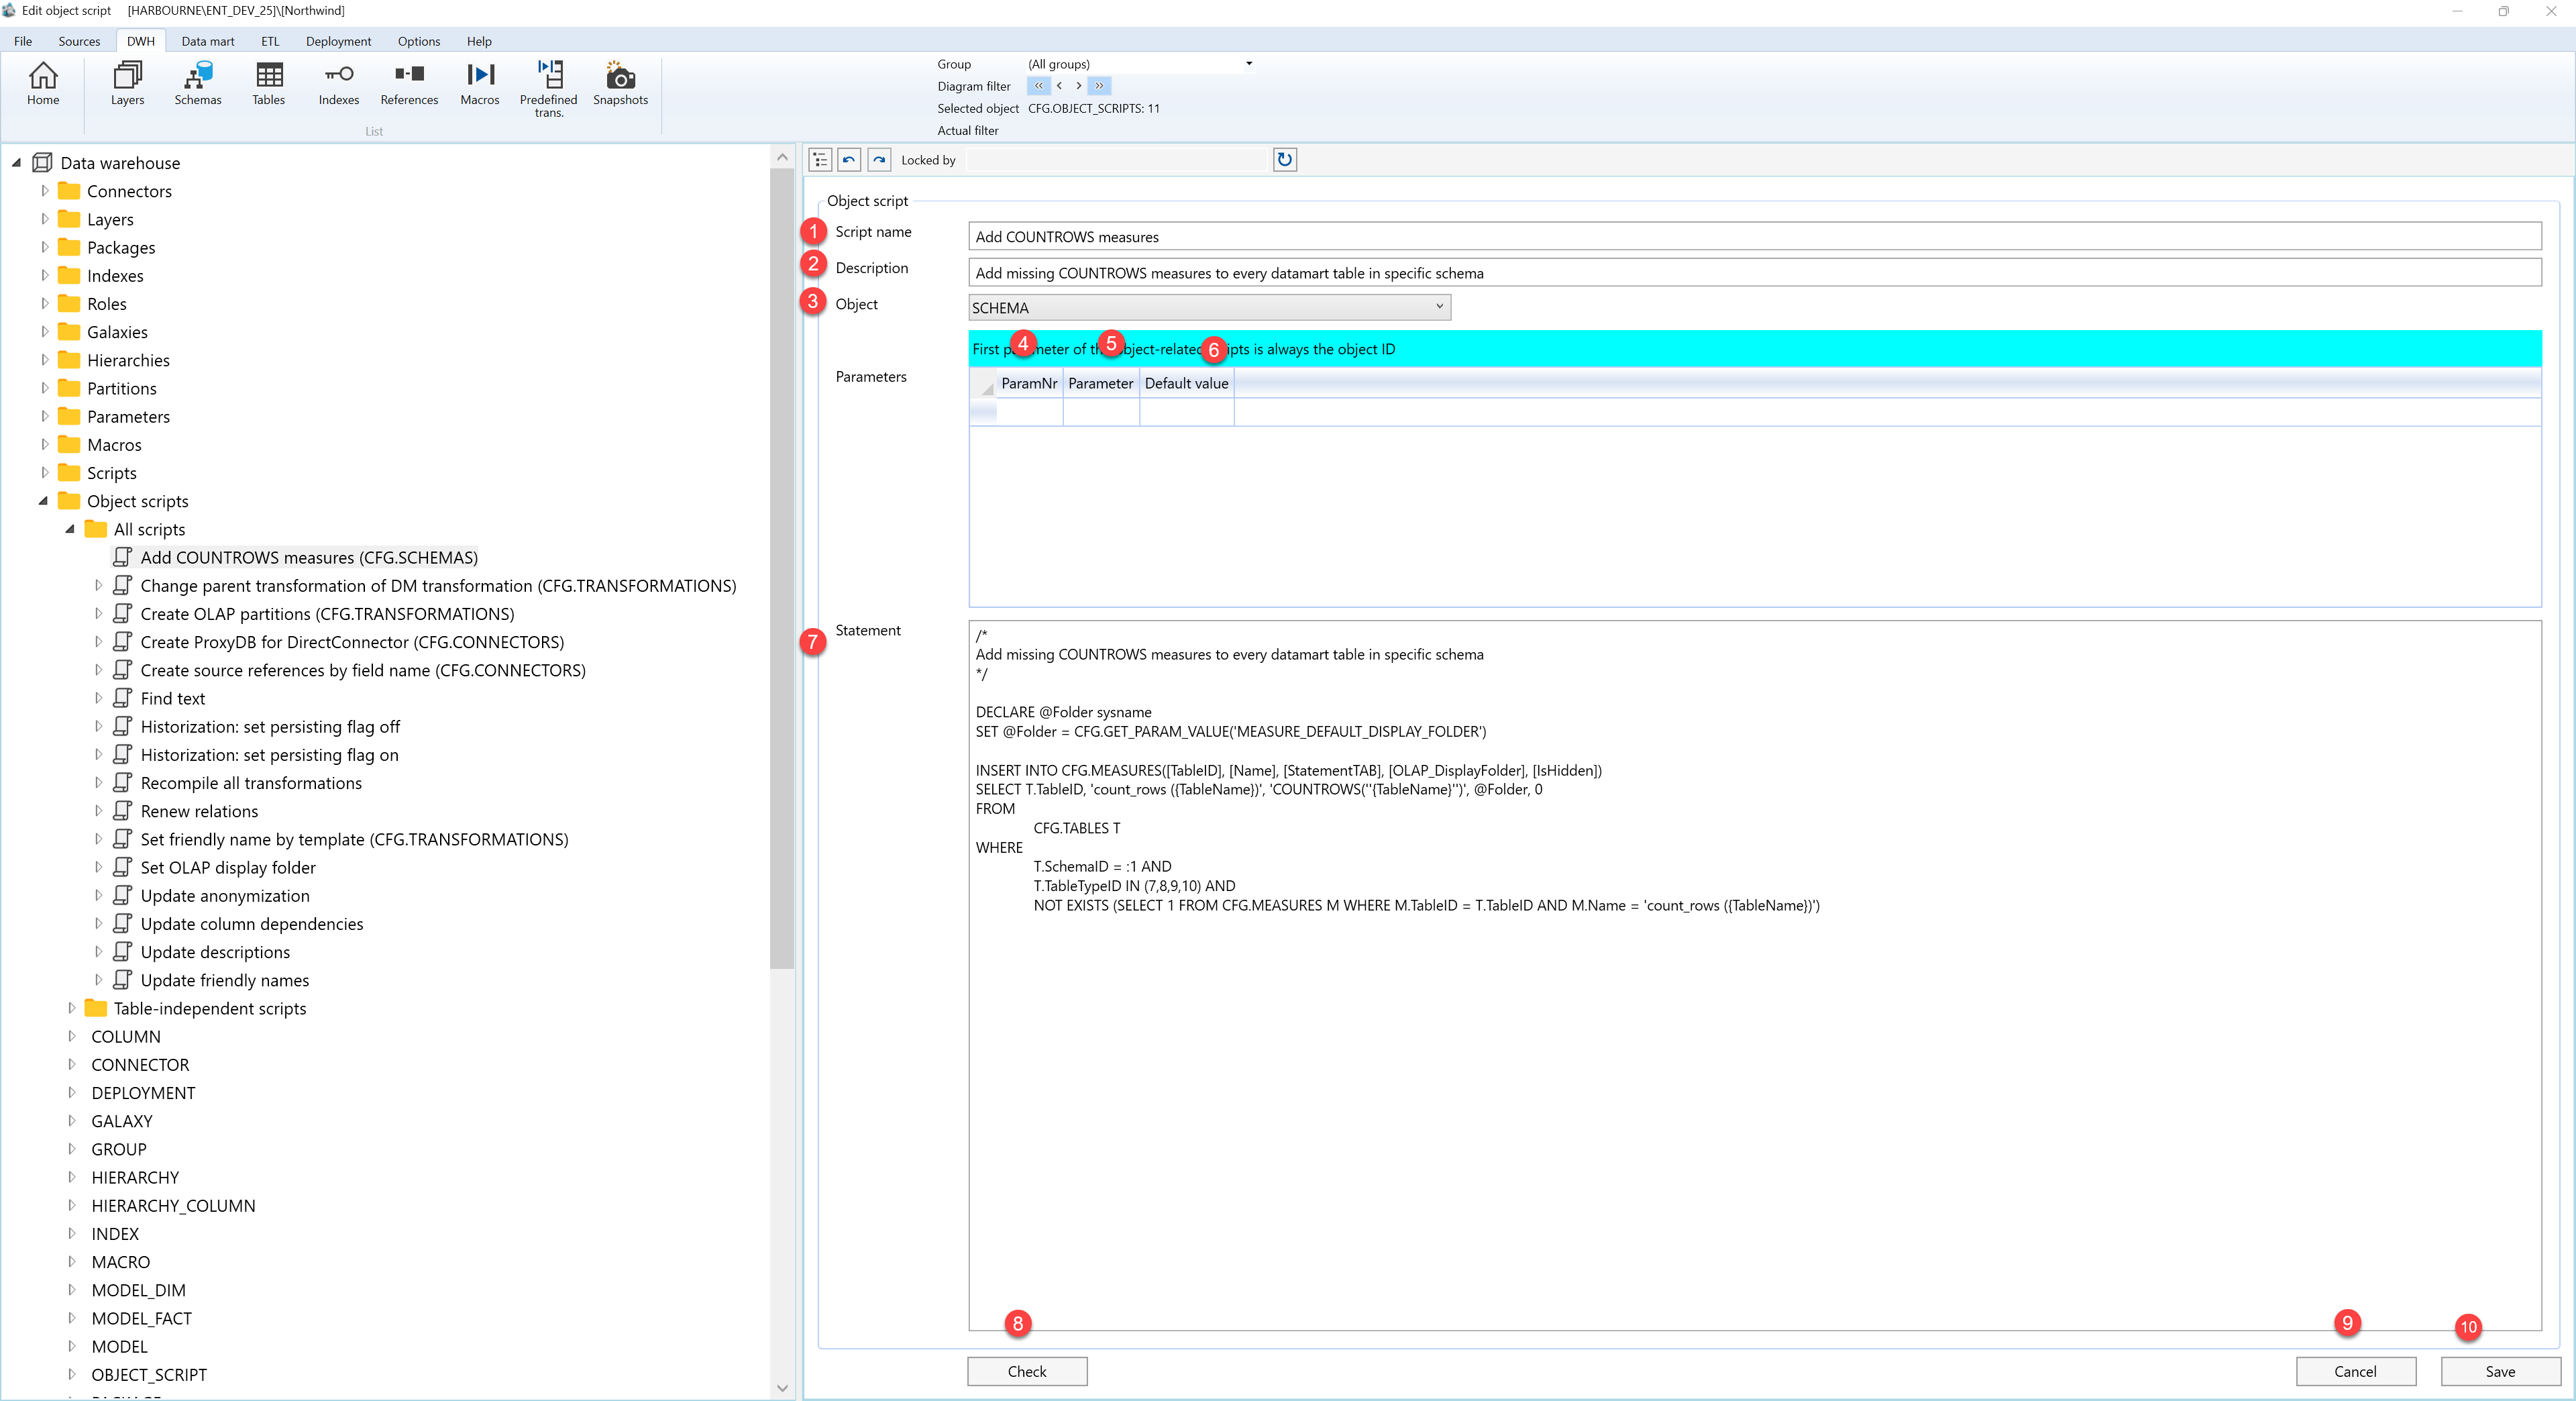
Task: Jump to last diagram filter with double right arrows
Action: tap(1099, 86)
